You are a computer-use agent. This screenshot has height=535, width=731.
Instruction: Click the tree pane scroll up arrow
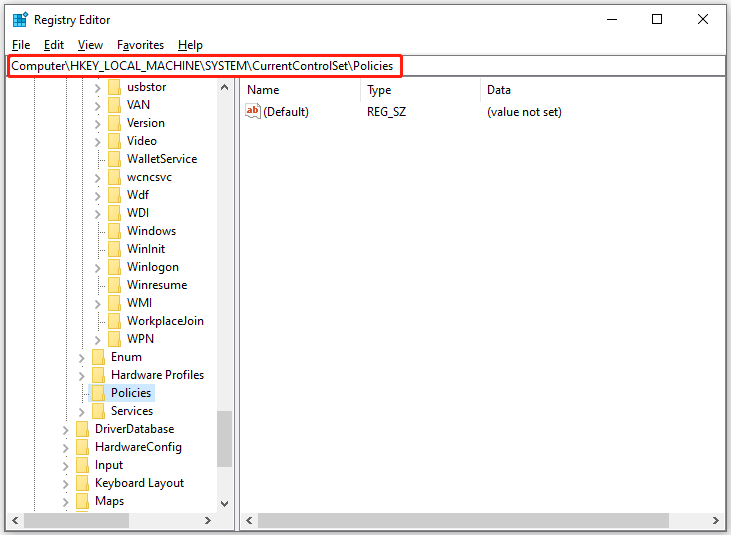pos(224,87)
